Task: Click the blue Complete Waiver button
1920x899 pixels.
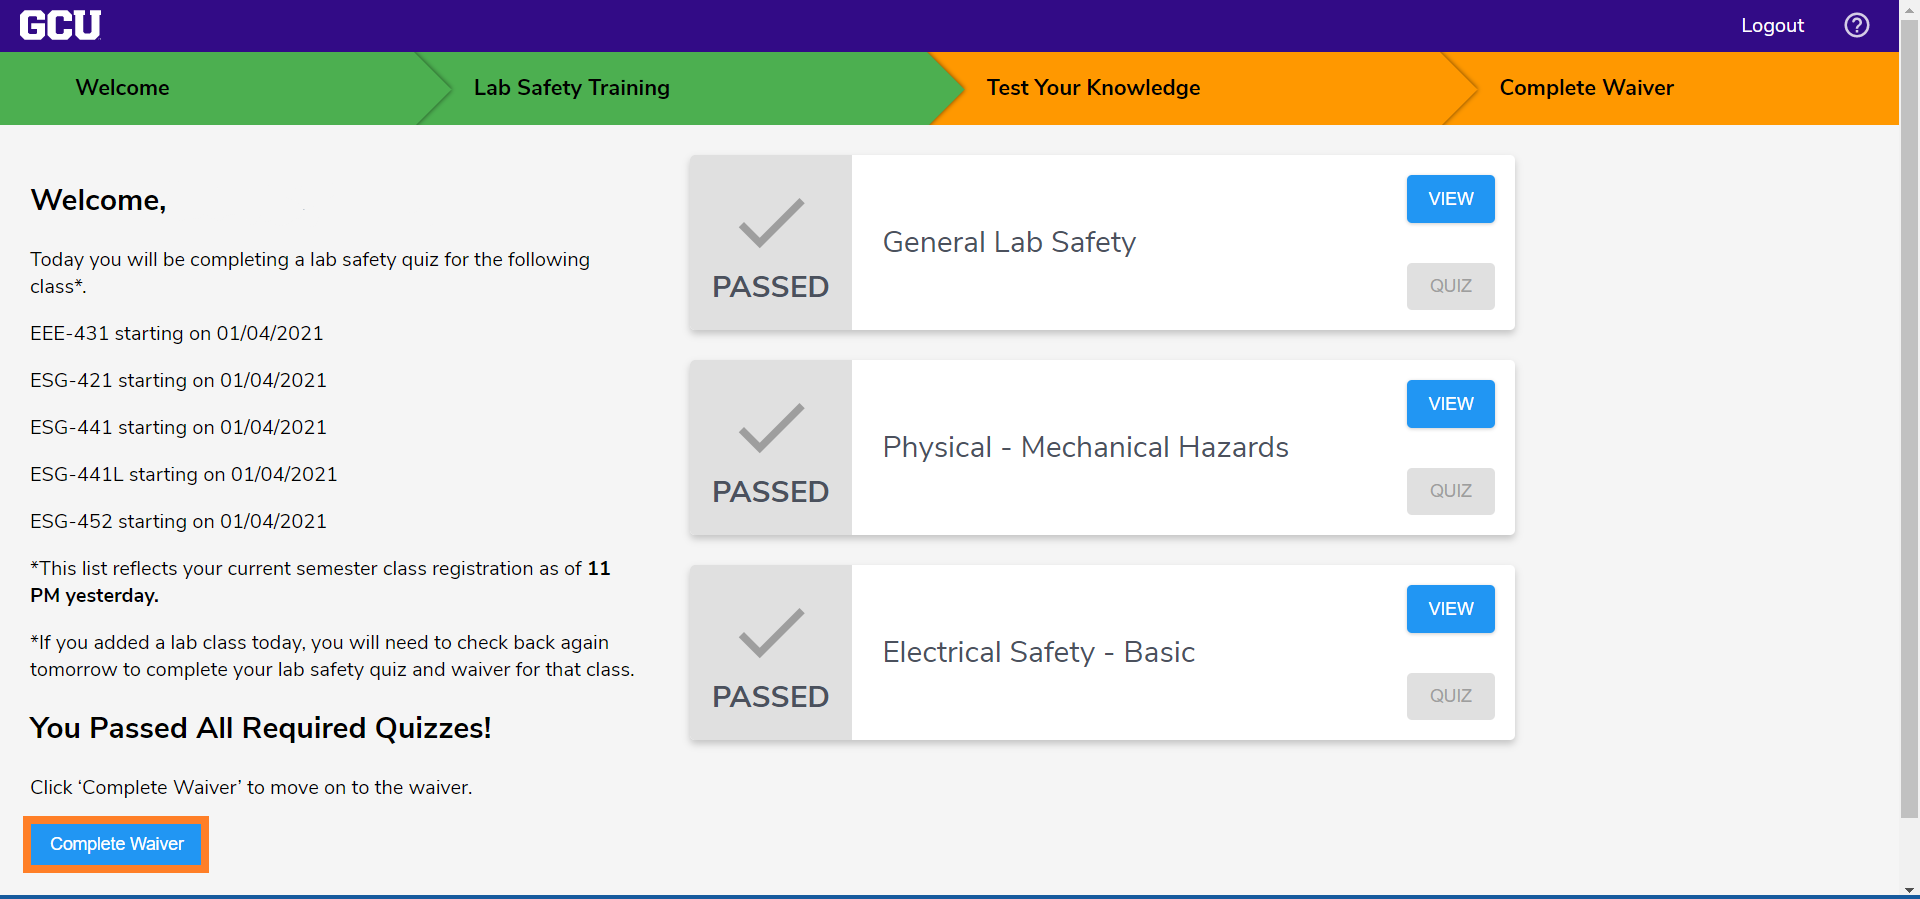Action: (x=116, y=844)
